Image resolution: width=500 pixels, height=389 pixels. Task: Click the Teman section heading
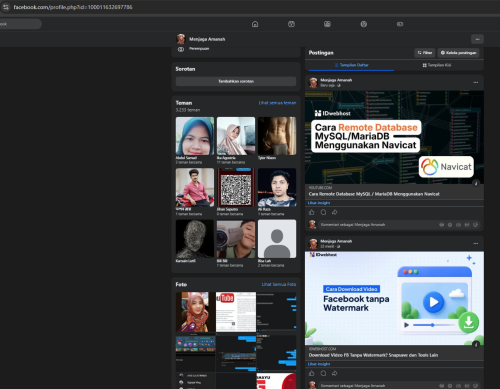(184, 103)
